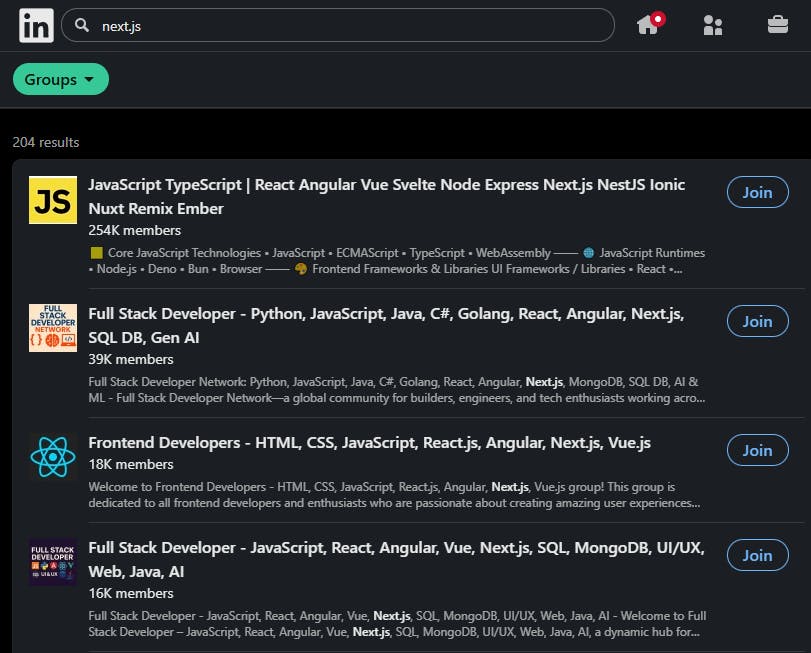Click the Full Stack Developer Network group logo
811x653 pixels.
click(x=51, y=327)
